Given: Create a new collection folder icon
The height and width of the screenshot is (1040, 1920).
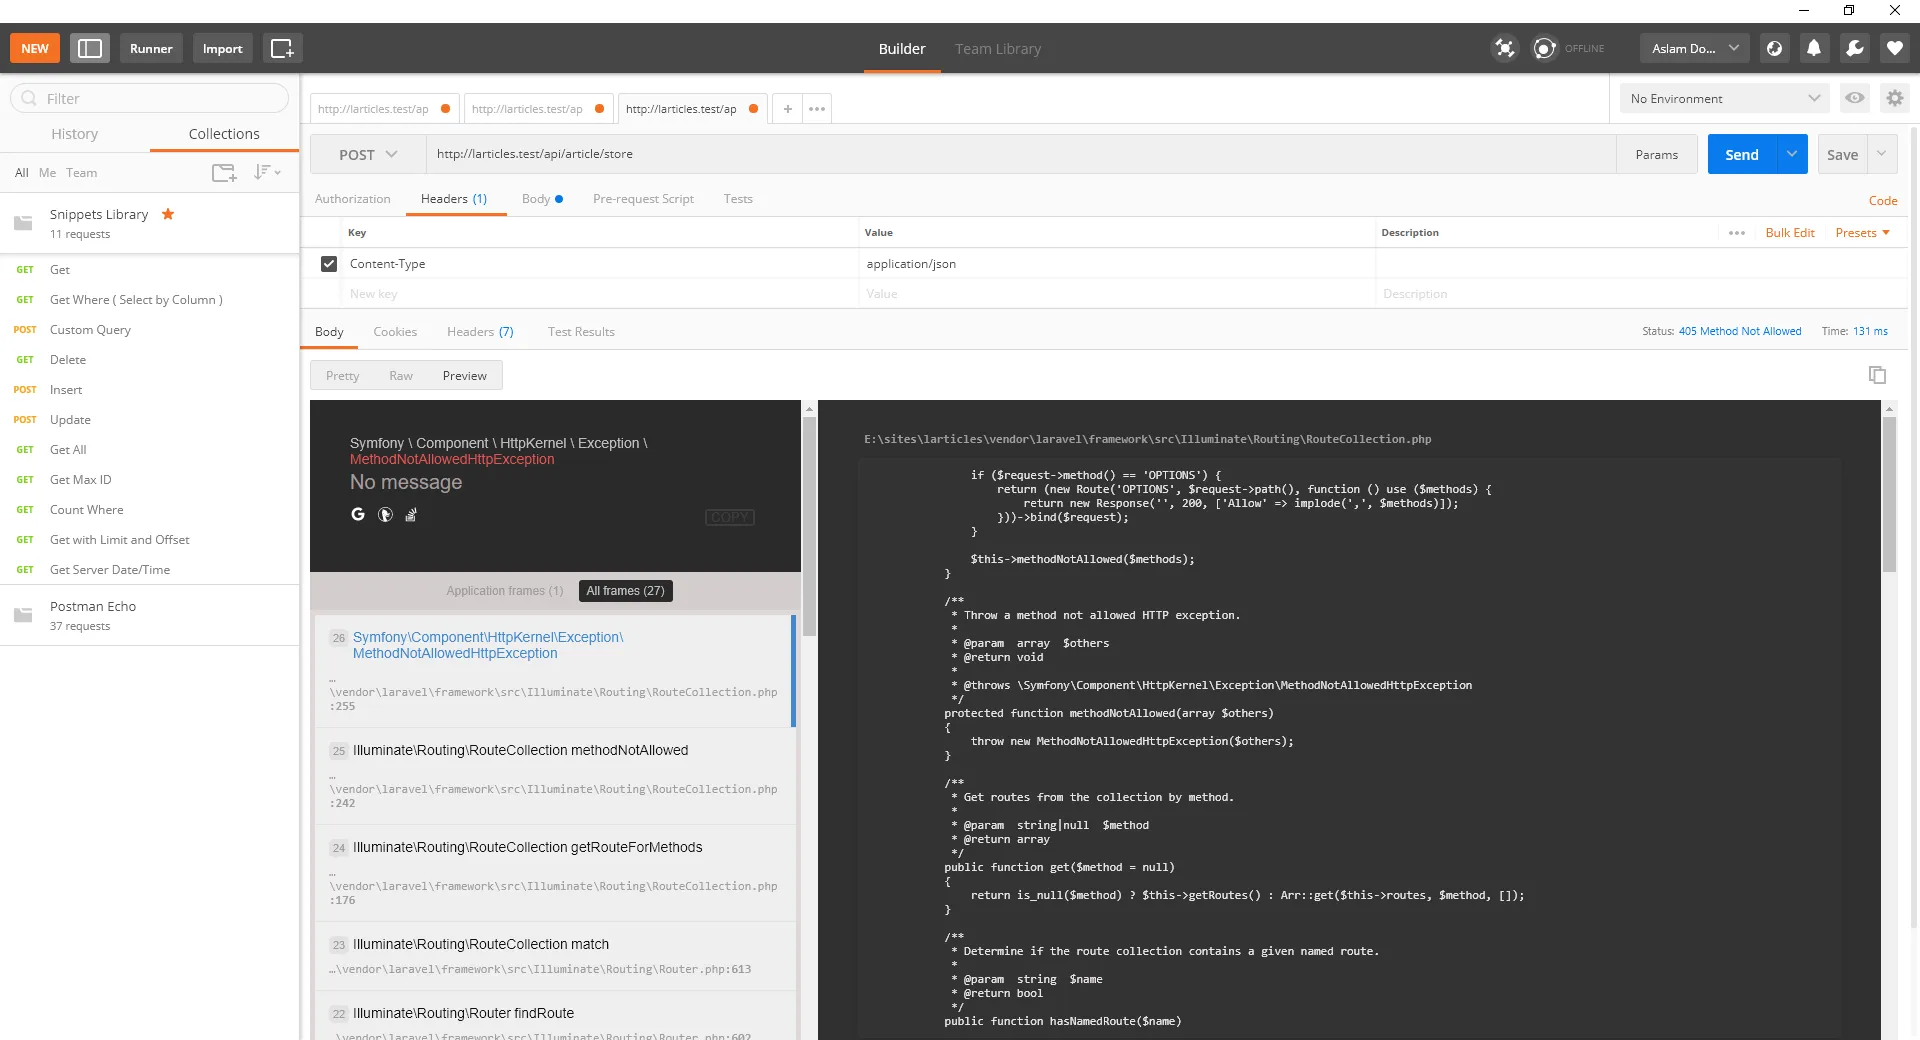Looking at the screenshot, I should [x=224, y=173].
